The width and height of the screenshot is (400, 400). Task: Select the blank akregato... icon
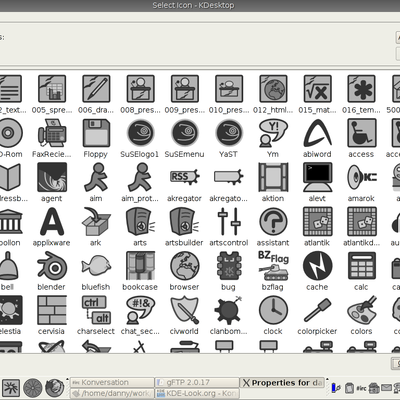[x=229, y=177]
